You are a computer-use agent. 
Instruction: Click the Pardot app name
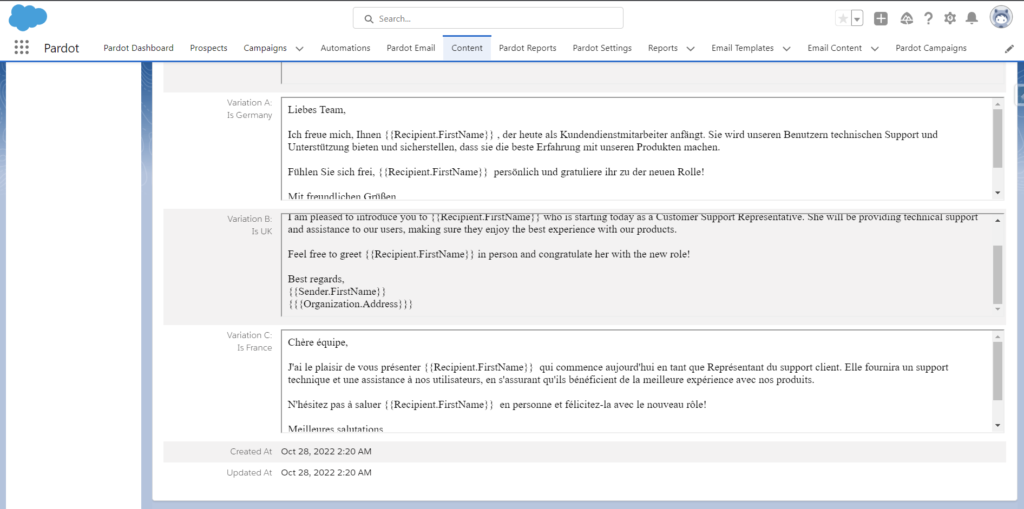[61, 48]
